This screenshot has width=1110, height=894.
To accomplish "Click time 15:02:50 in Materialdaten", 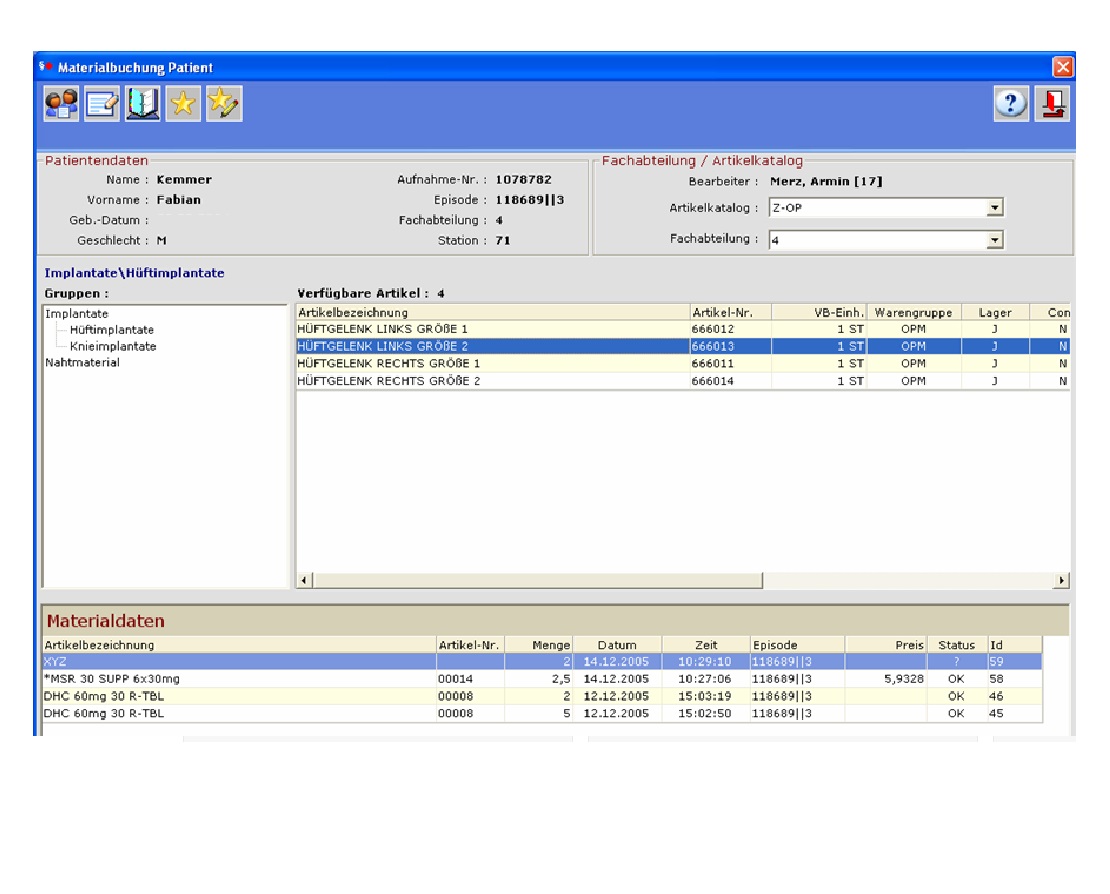I will coord(704,714).
